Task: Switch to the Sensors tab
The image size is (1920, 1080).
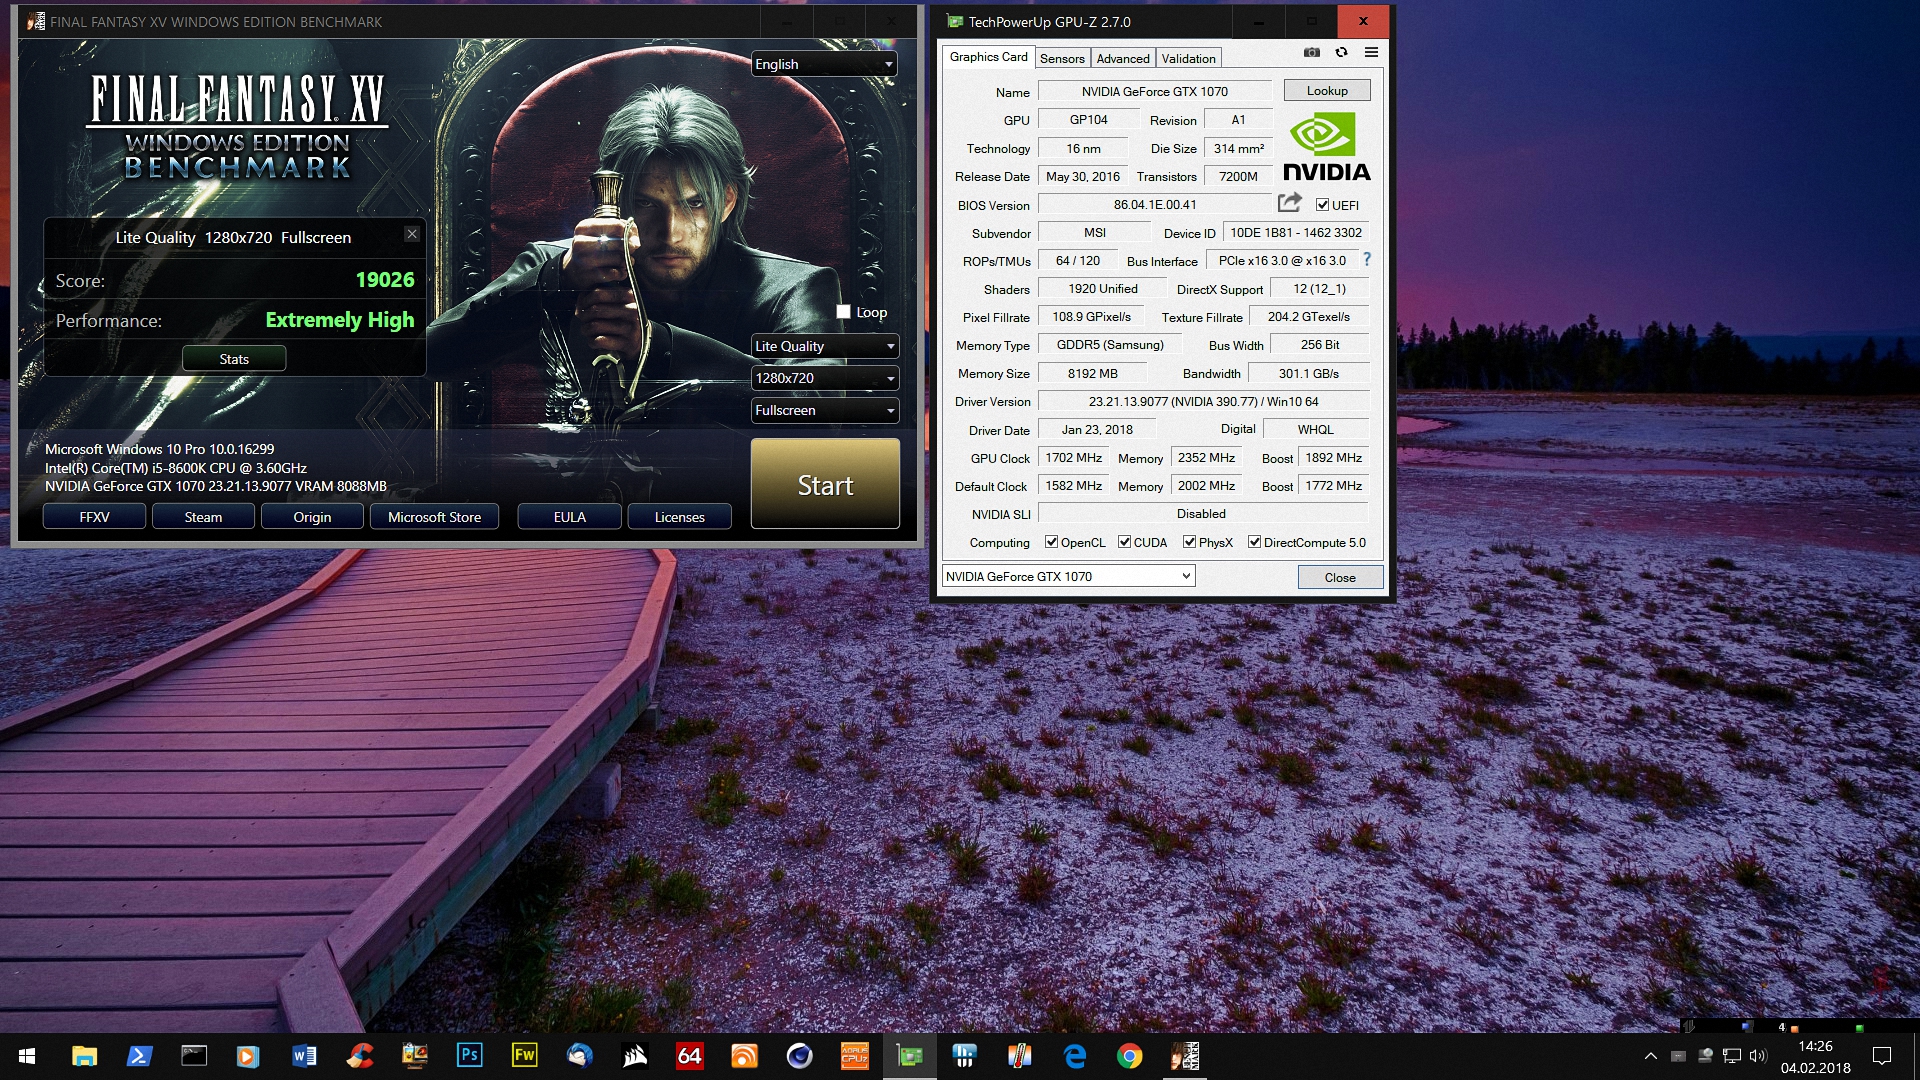Action: [1061, 58]
